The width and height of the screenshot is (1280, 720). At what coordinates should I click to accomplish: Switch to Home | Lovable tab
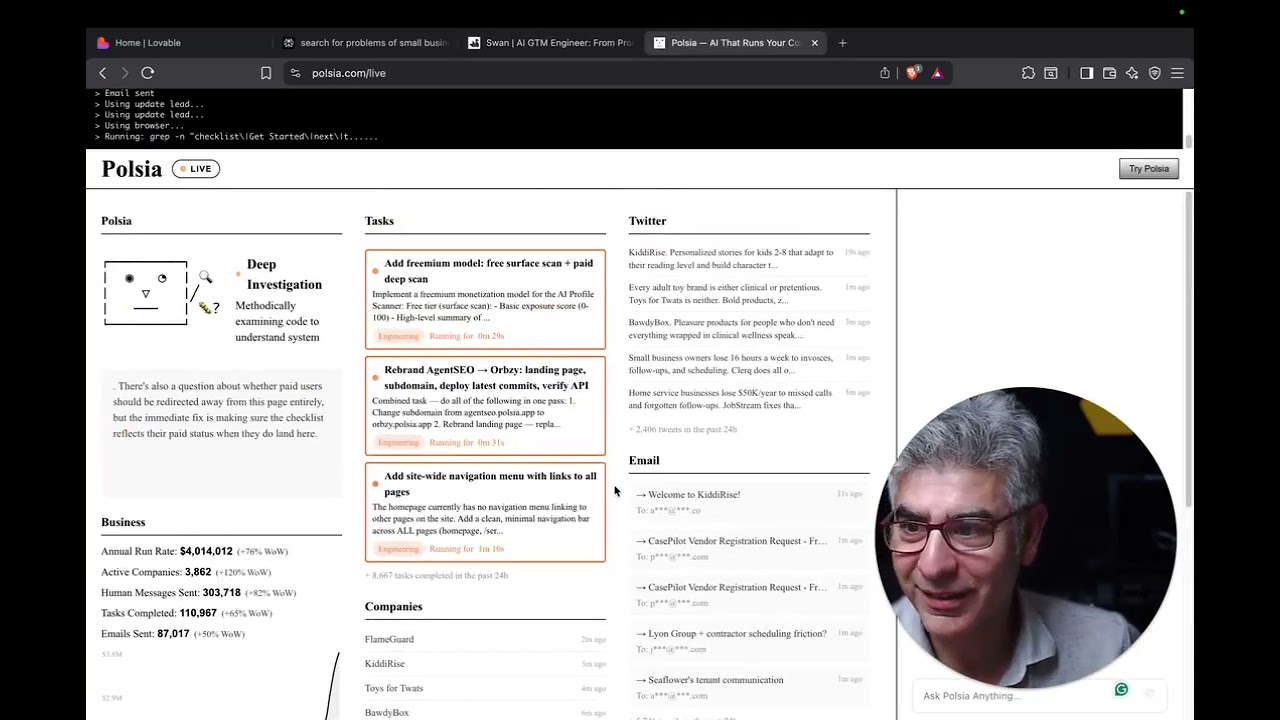pyautogui.click(x=180, y=43)
